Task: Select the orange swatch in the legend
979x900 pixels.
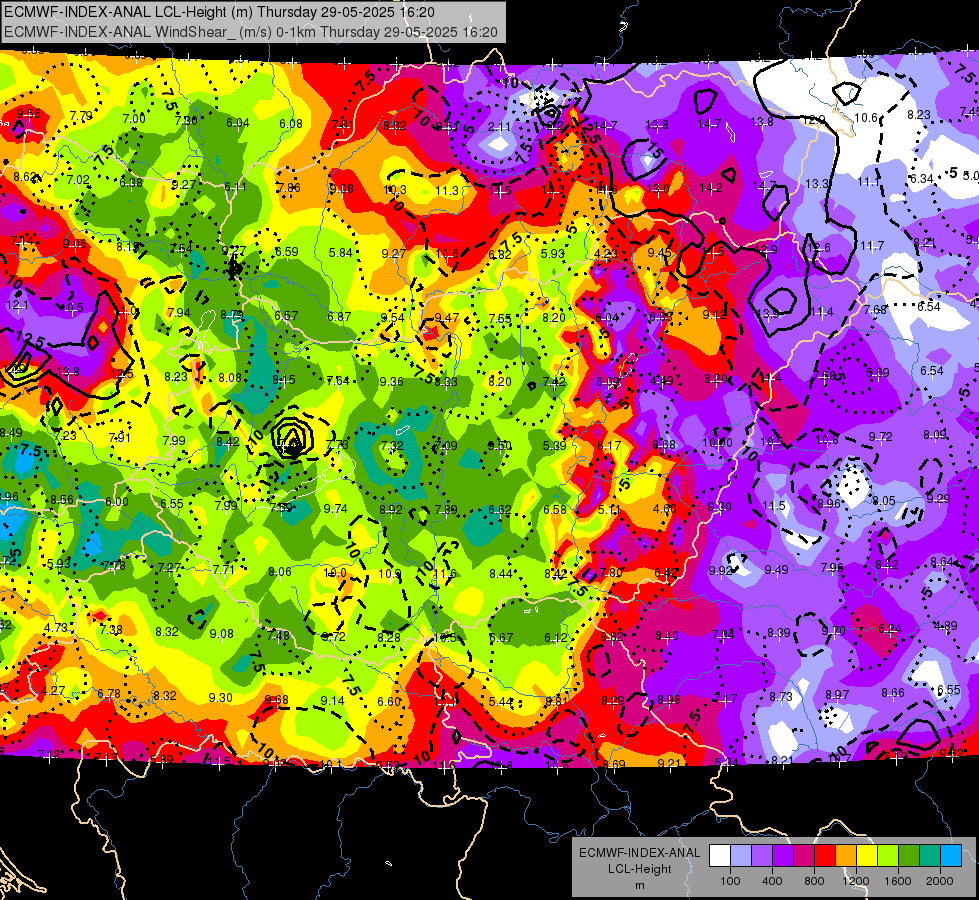Action: point(846,856)
